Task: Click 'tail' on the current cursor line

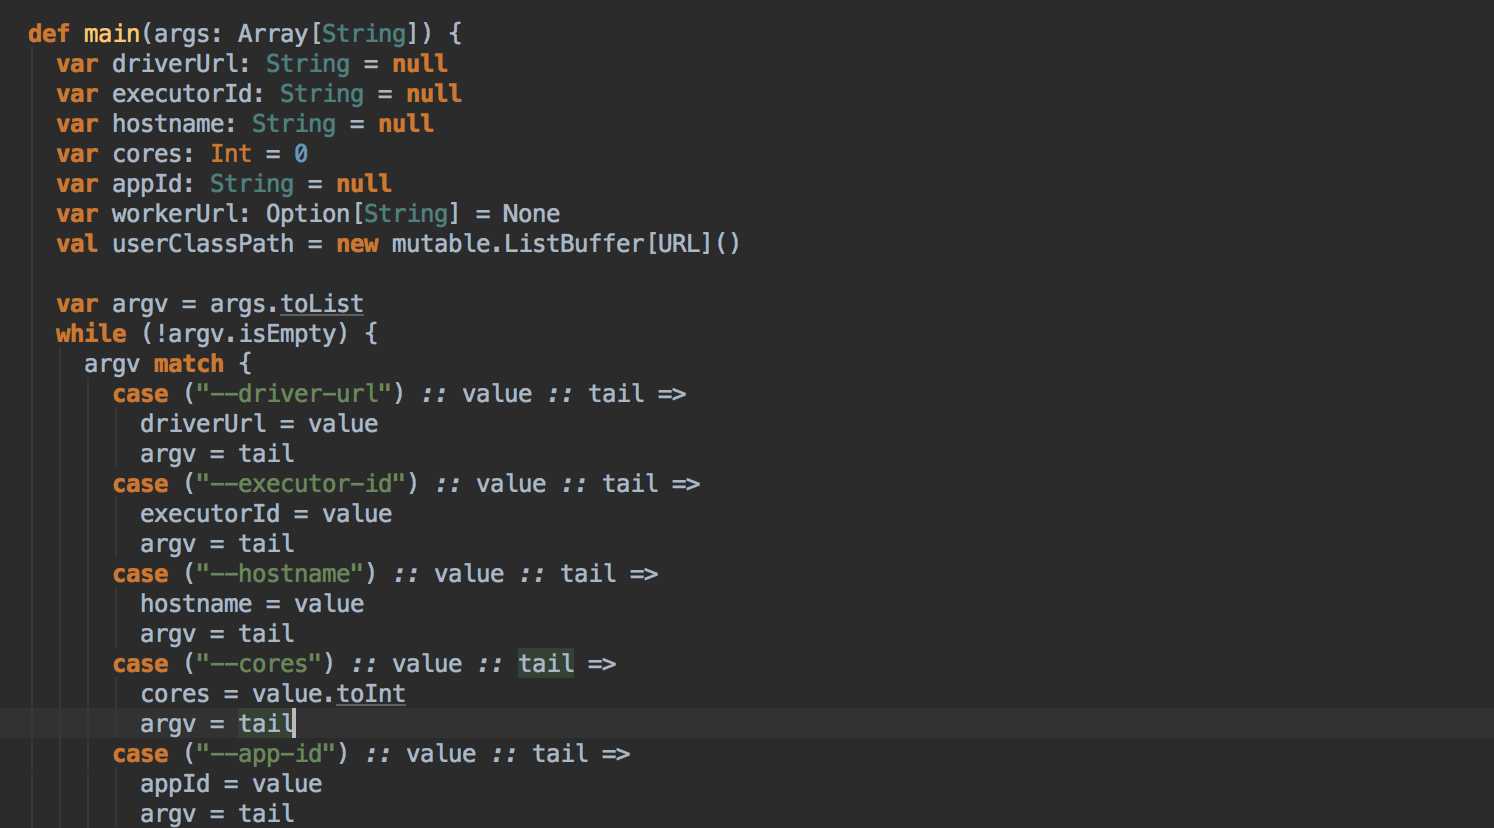Action: click(x=266, y=724)
